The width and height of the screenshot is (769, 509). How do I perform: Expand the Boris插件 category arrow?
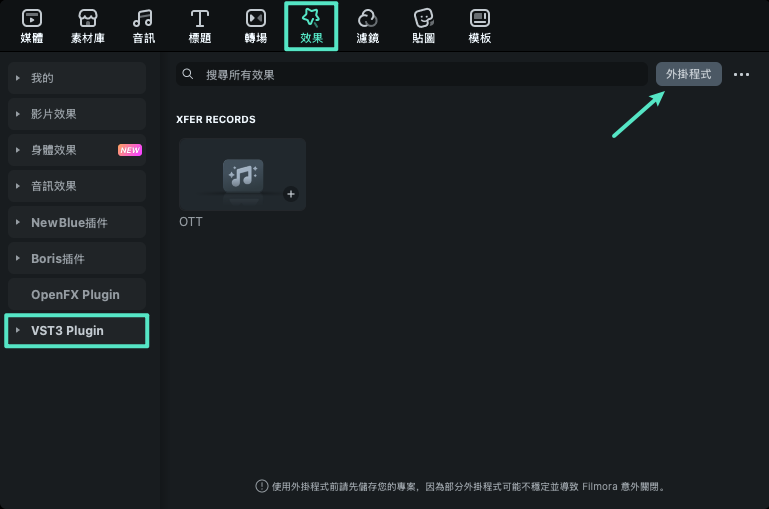18,258
